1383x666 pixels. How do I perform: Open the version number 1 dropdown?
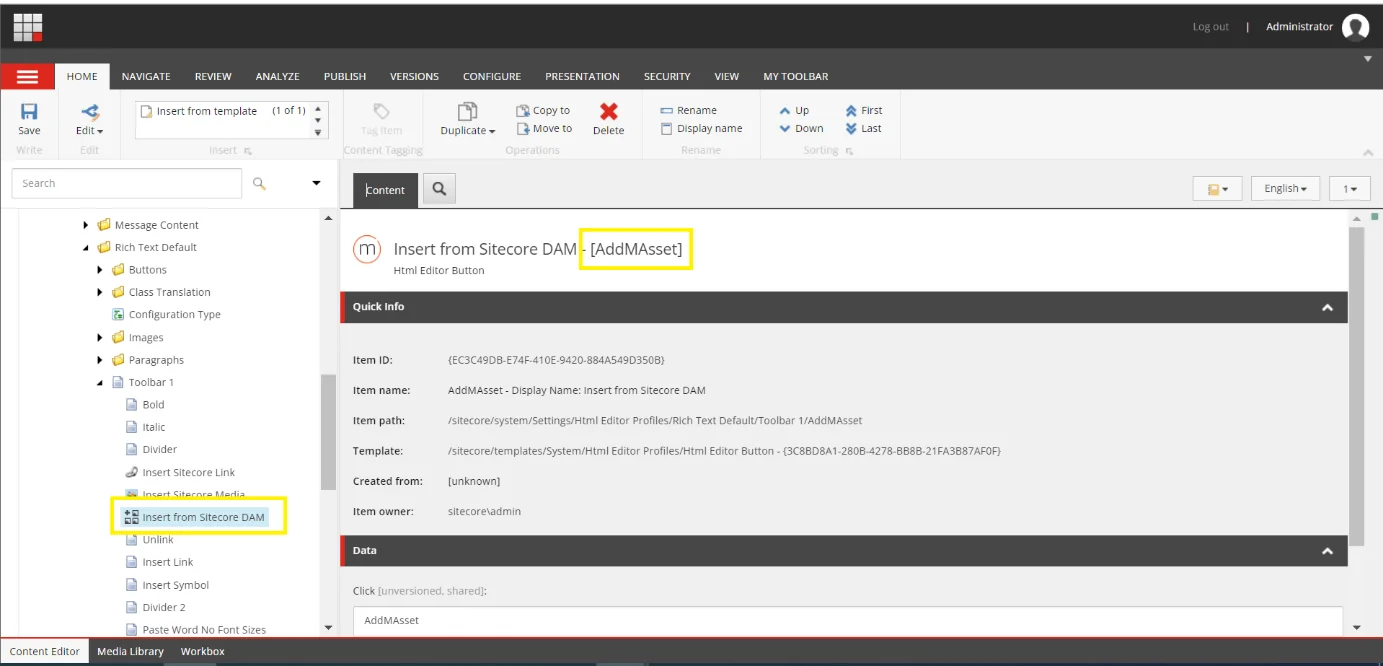click(x=1349, y=188)
